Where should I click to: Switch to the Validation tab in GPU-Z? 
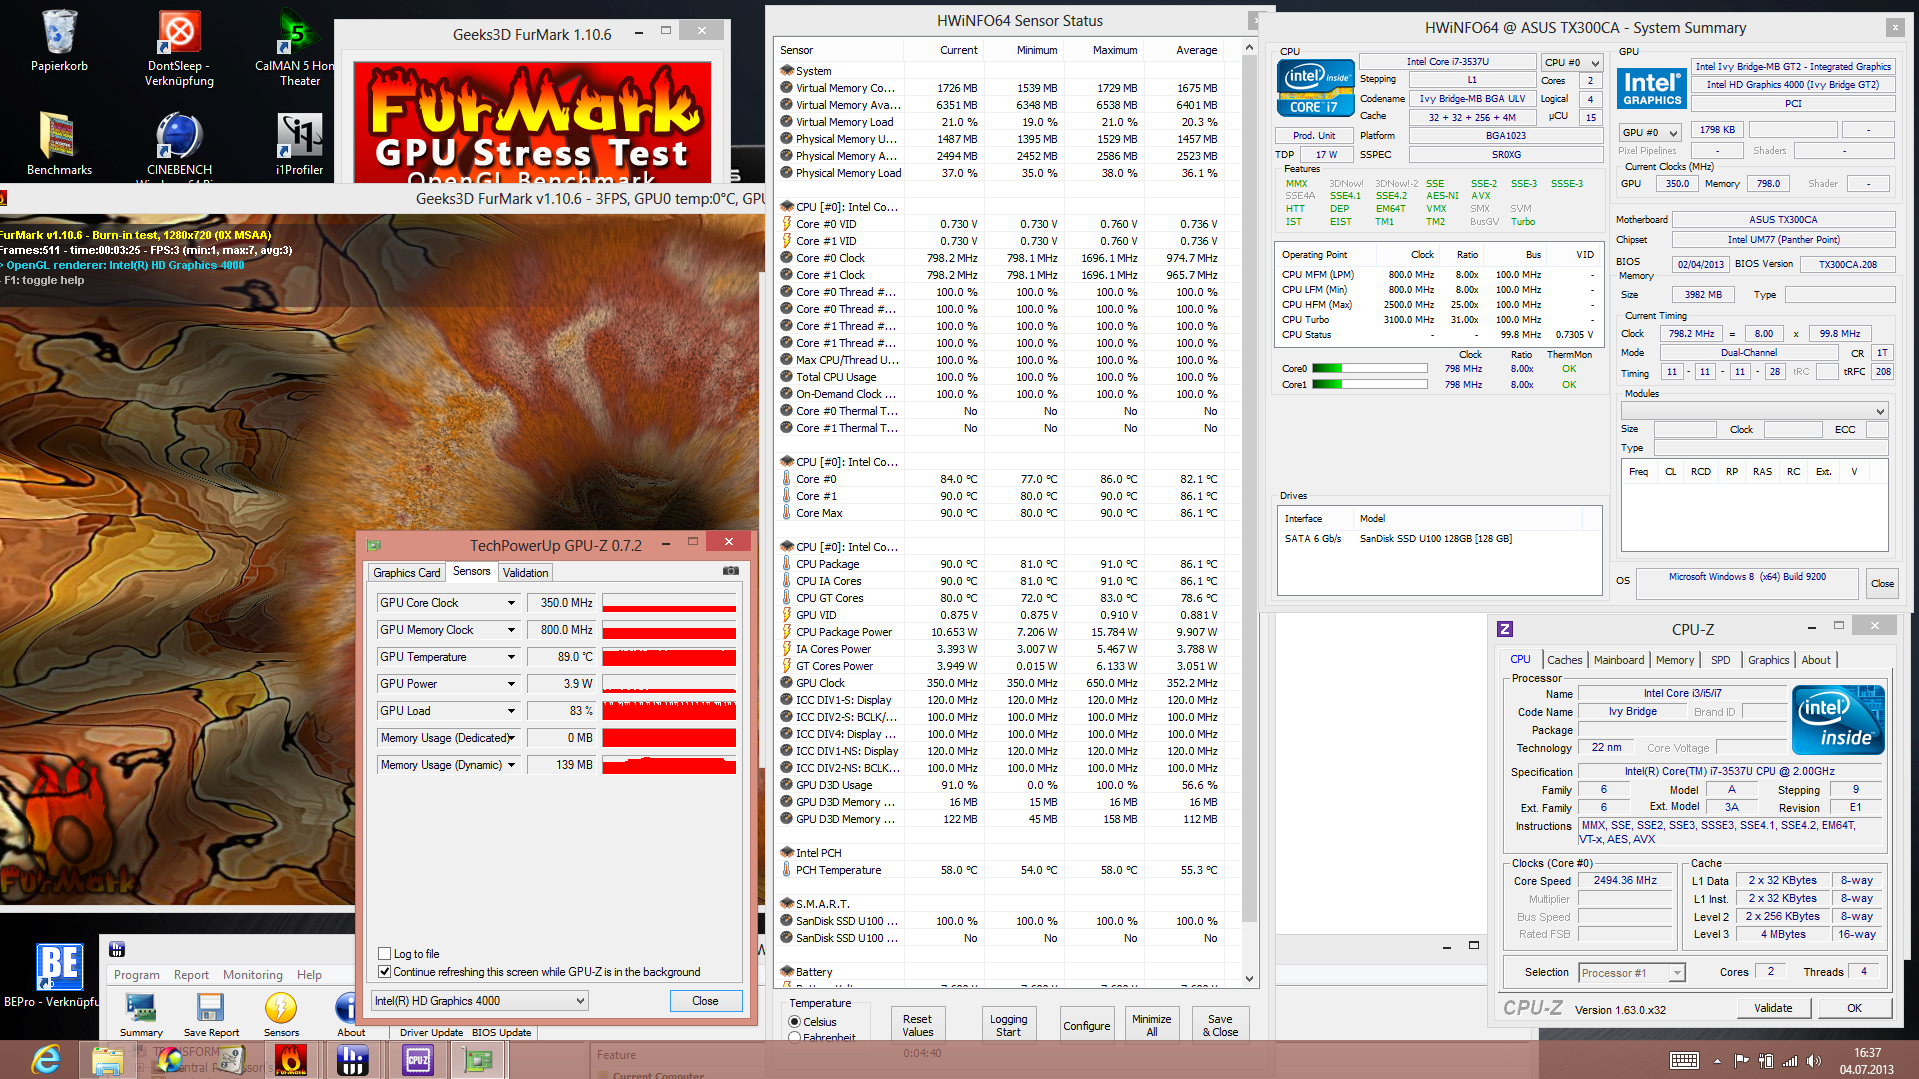[x=525, y=573]
